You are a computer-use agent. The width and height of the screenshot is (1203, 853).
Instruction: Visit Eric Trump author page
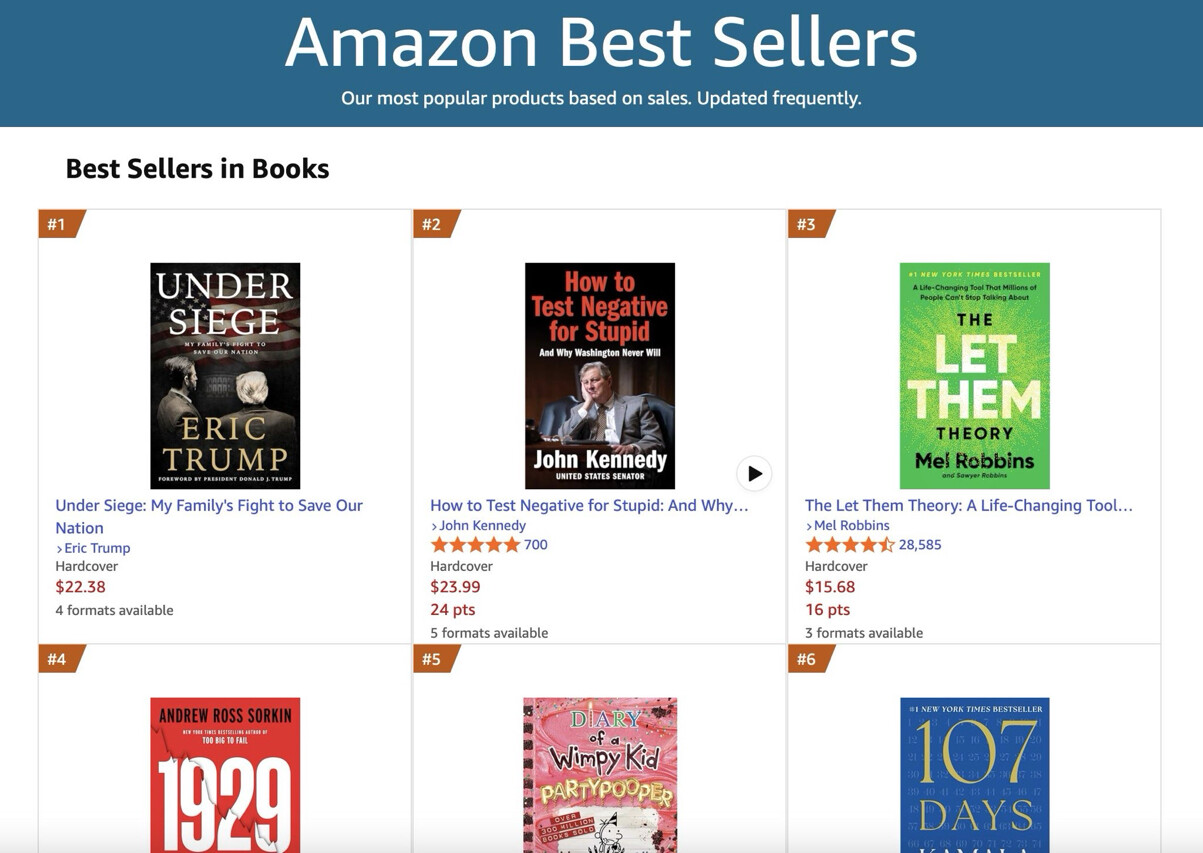[x=97, y=548]
